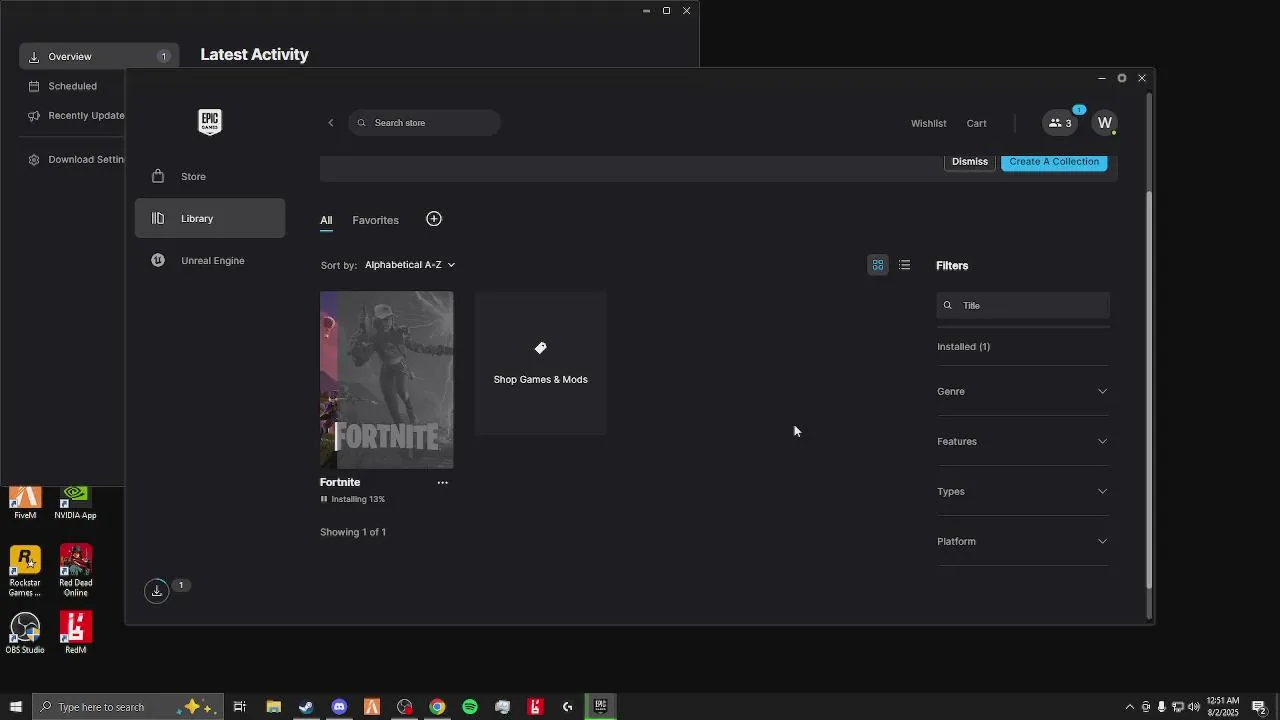Open Google Chrome from the taskbar
This screenshot has width=1280, height=720.
(x=437, y=707)
